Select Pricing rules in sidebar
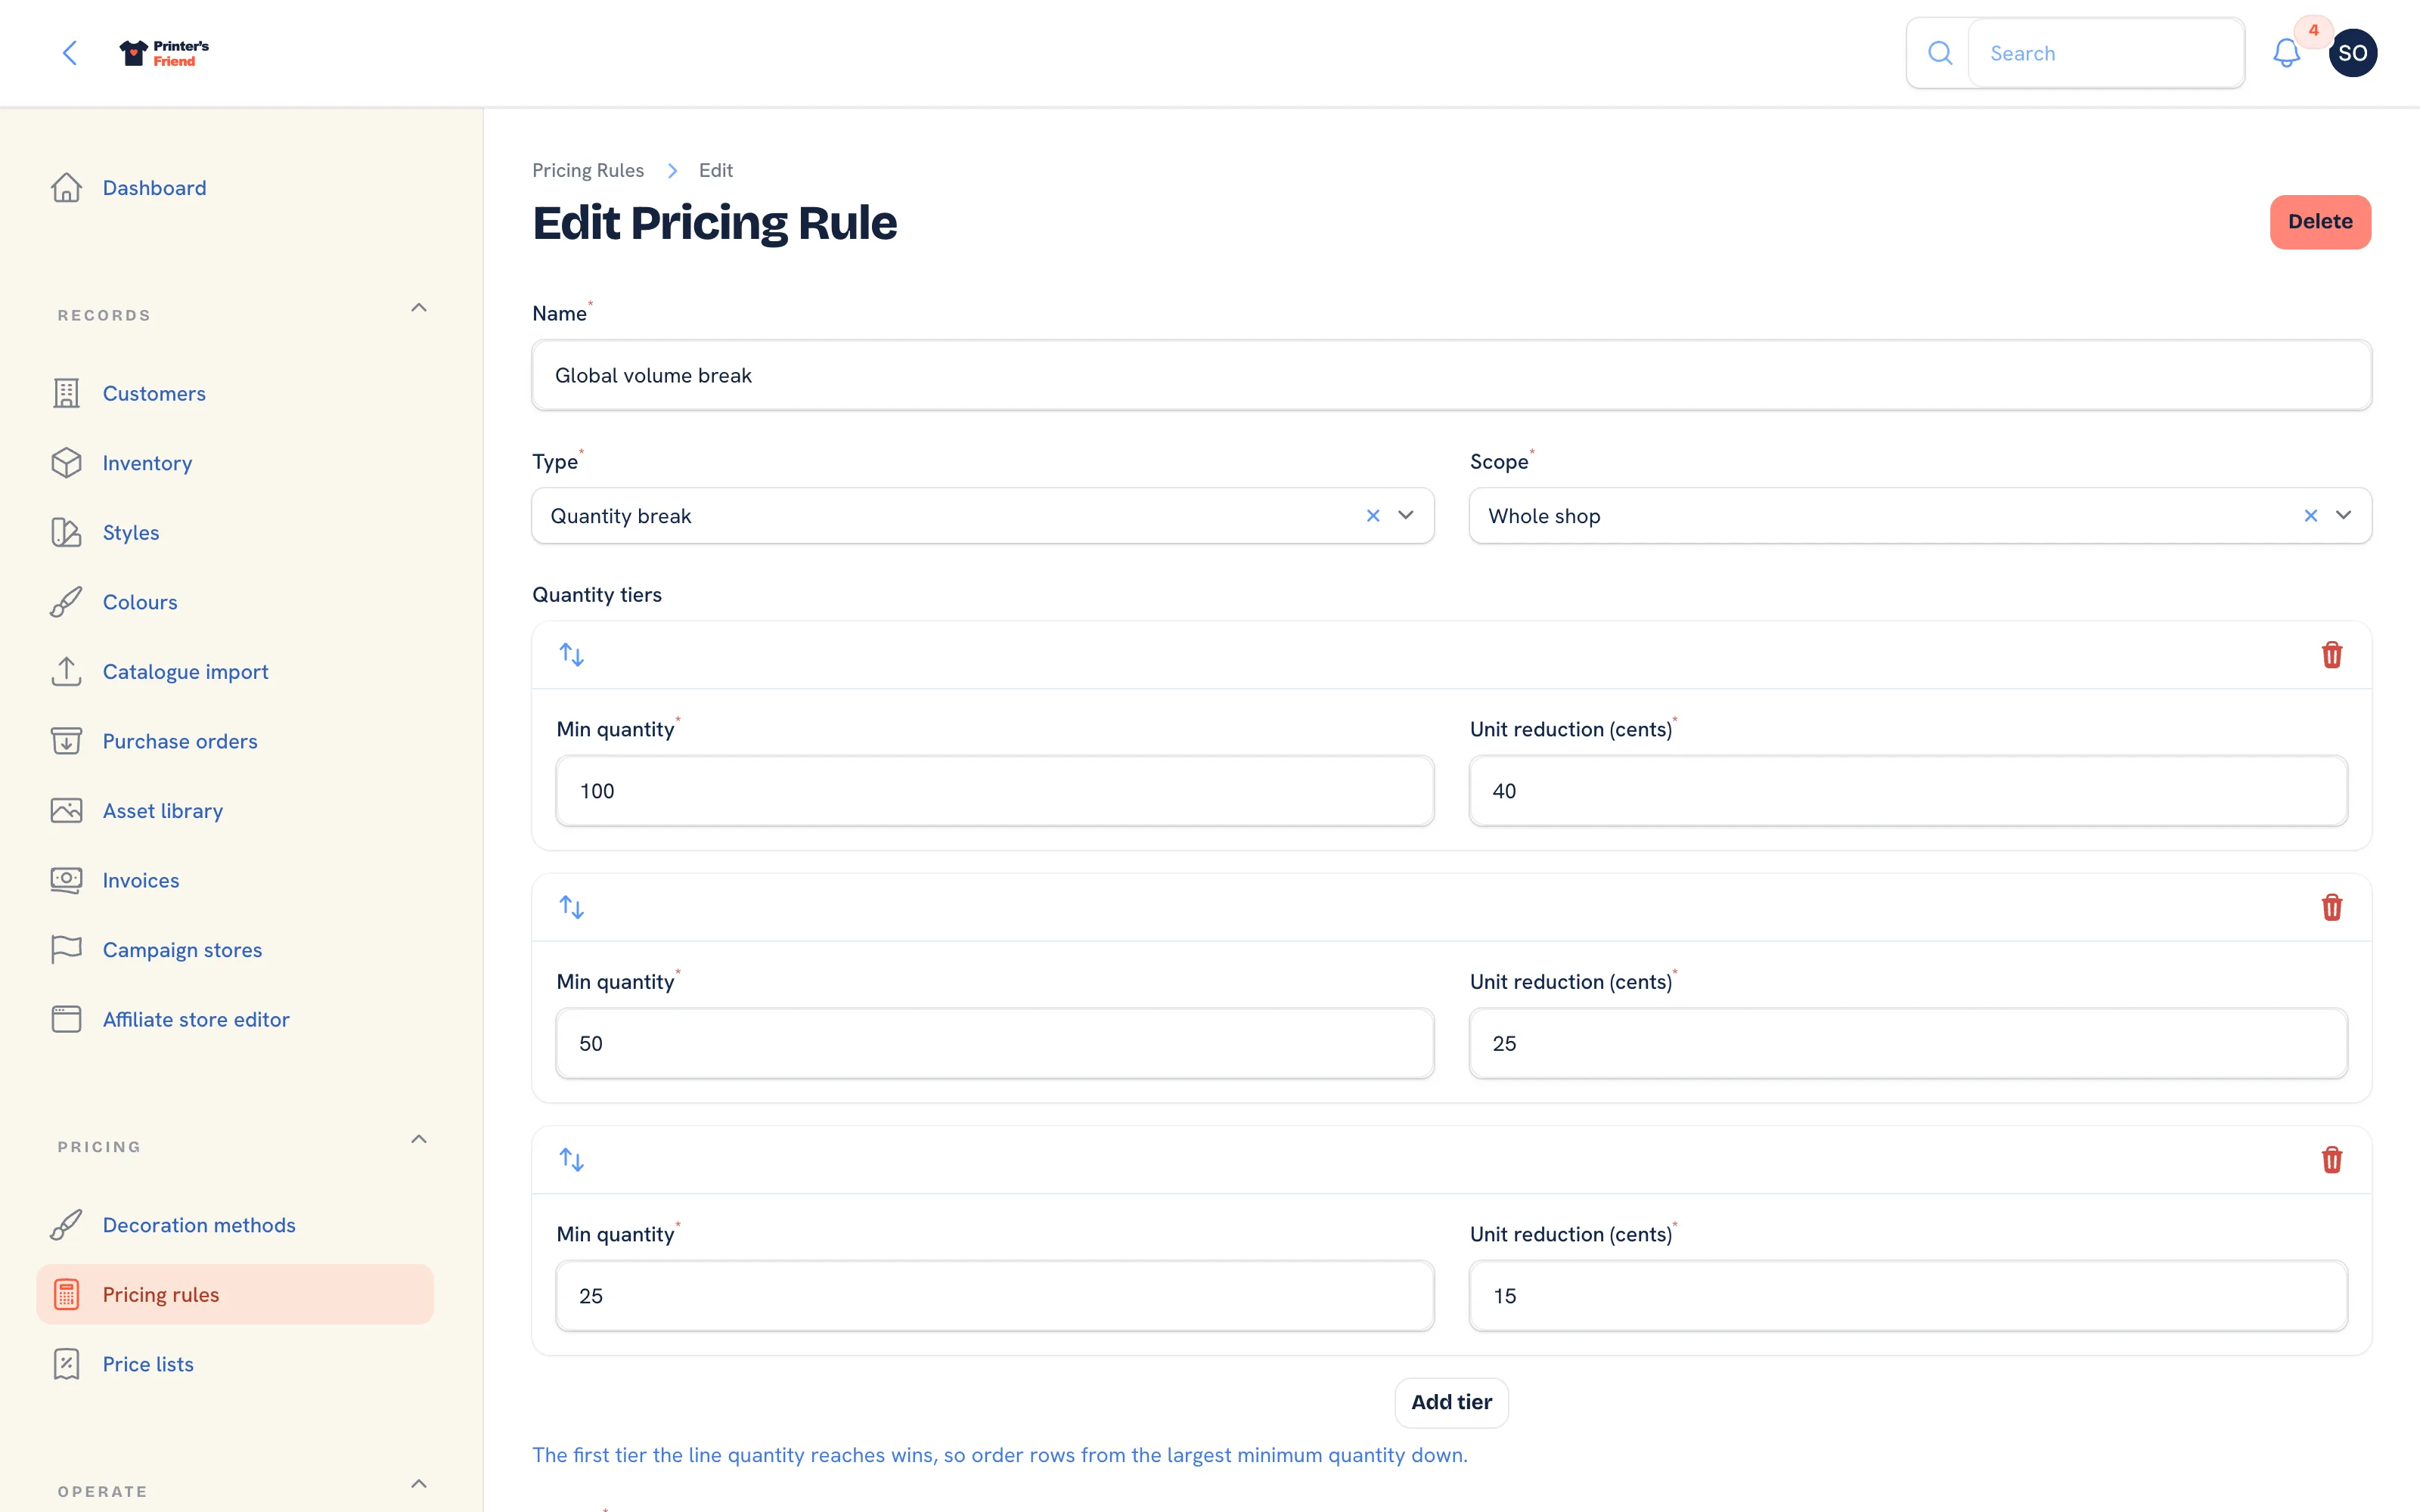 click(x=235, y=1295)
